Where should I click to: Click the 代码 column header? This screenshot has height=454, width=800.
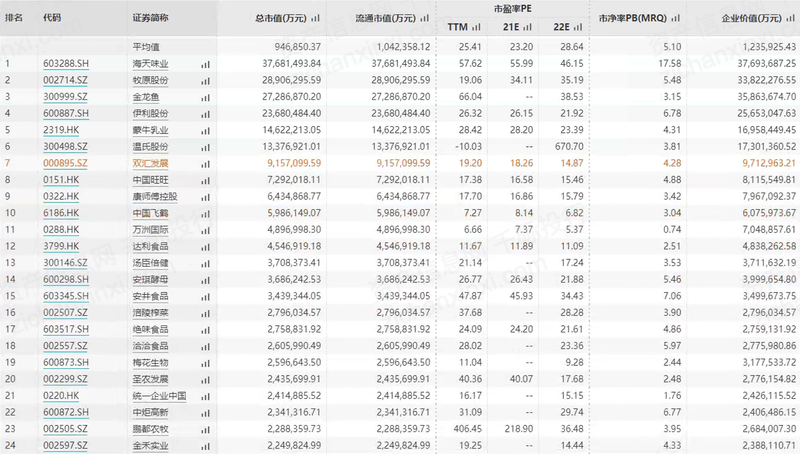tap(52, 18)
